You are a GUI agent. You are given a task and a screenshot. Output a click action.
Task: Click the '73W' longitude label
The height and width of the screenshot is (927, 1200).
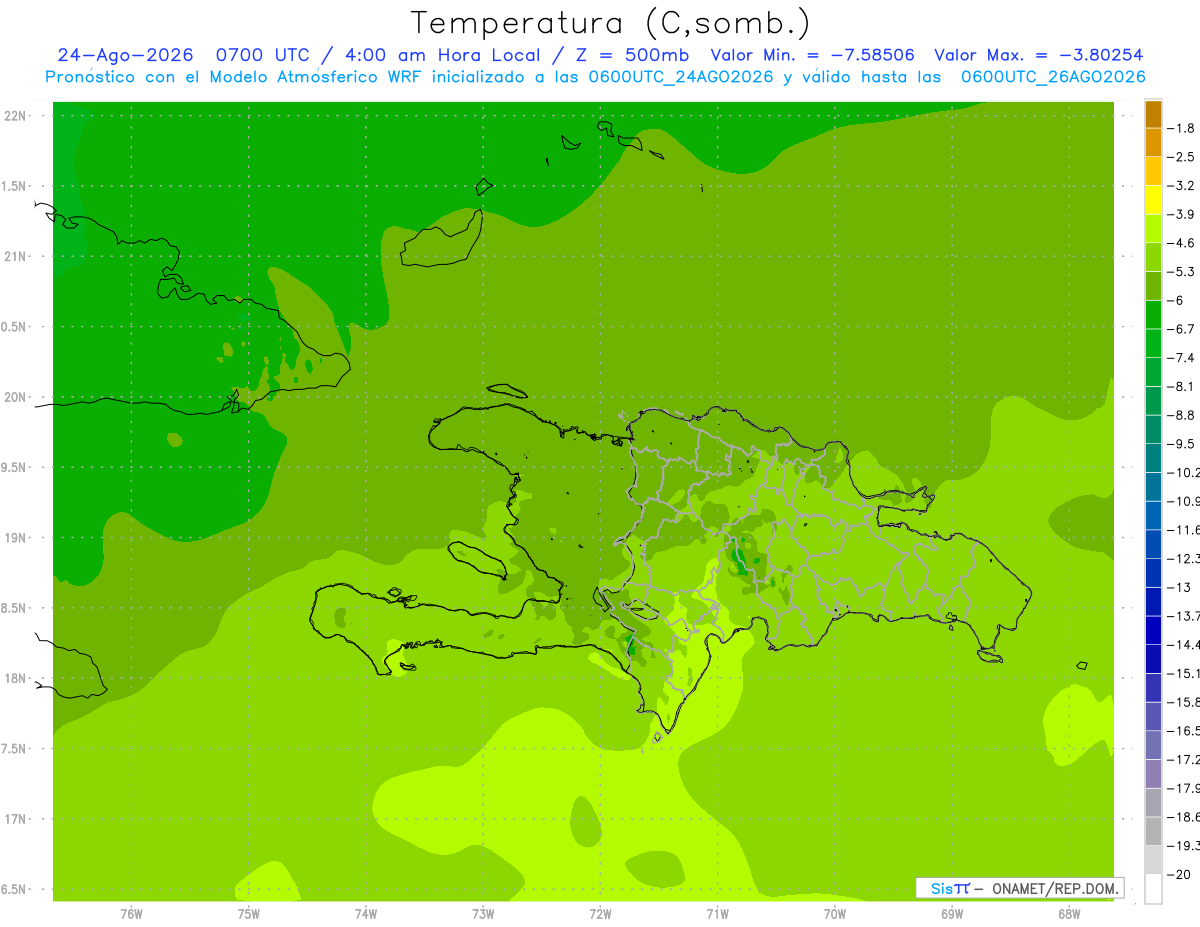click(x=483, y=914)
